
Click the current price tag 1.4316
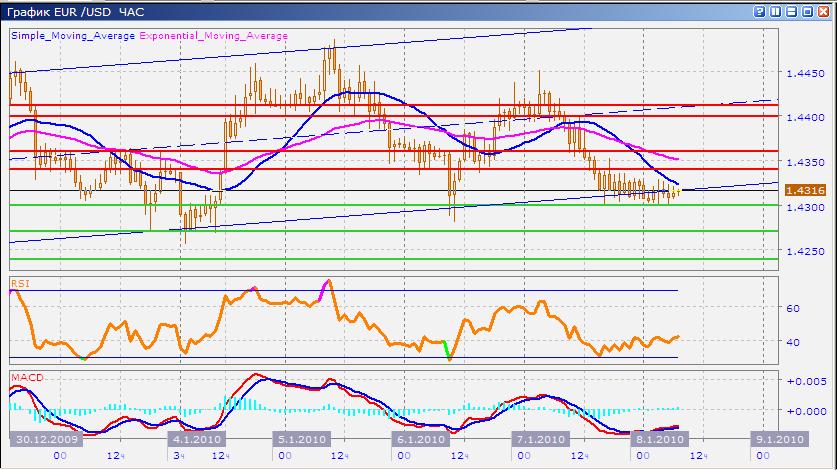click(x=804, y=190)
